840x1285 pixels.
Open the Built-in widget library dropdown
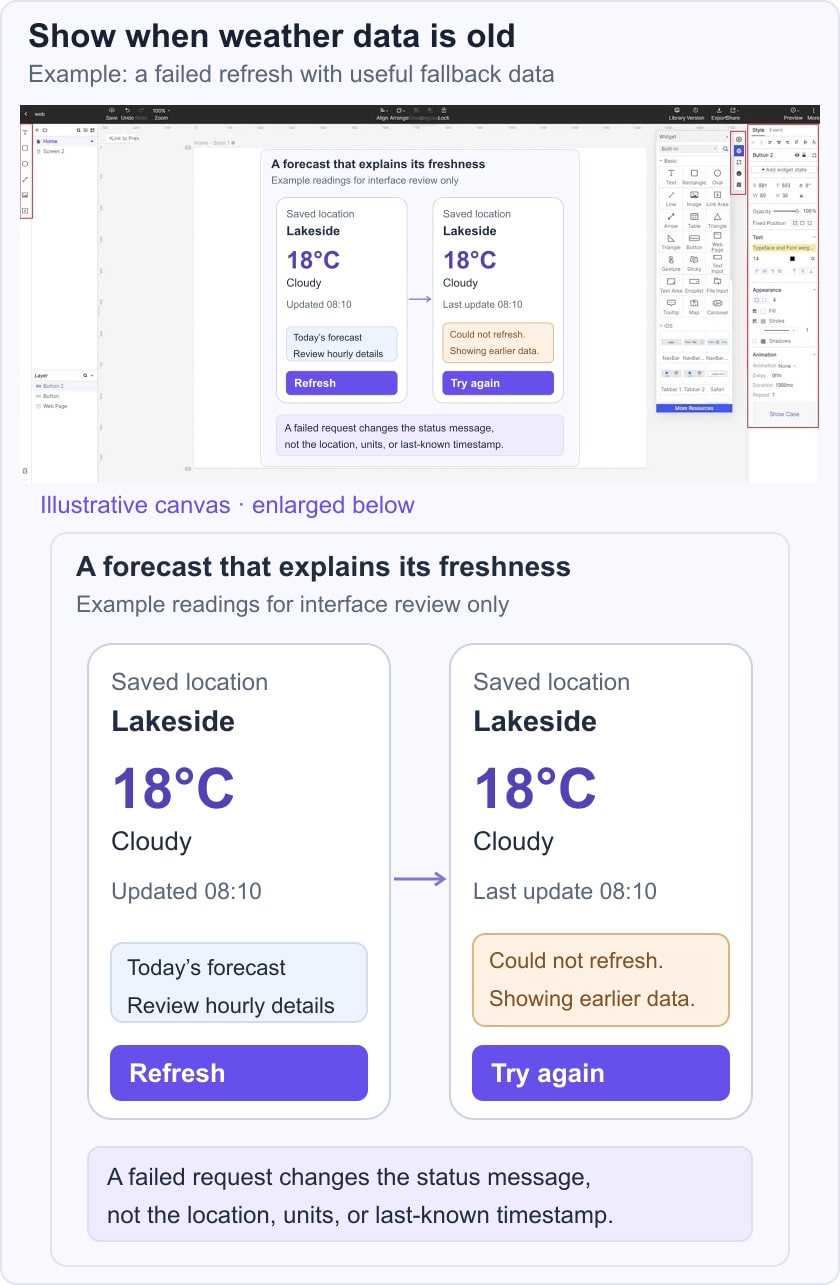pyautogui.click(x=688, y=149)
